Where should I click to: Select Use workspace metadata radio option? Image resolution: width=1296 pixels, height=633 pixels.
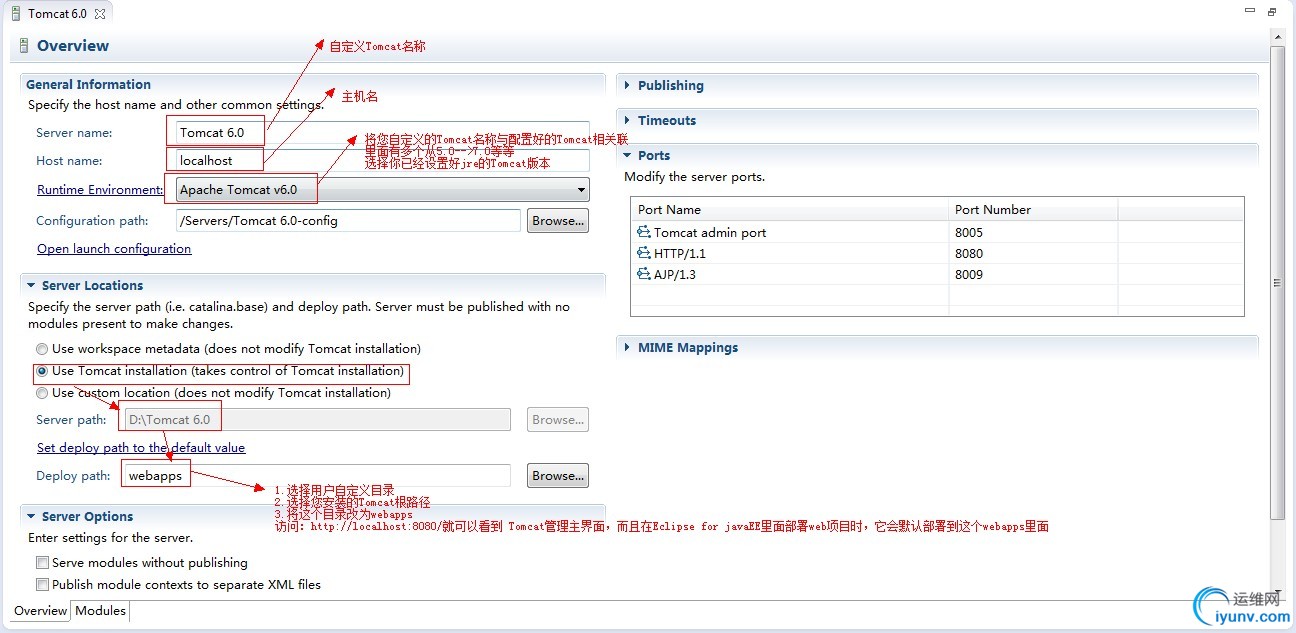coord(42,349)
